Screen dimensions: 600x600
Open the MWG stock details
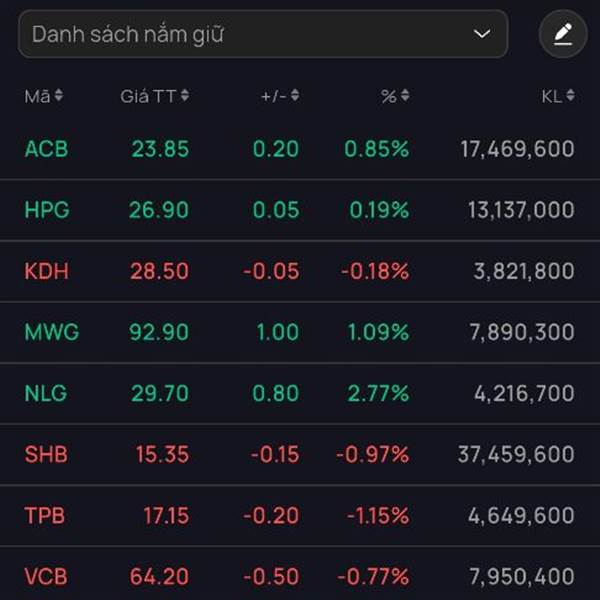click(52, 332)
